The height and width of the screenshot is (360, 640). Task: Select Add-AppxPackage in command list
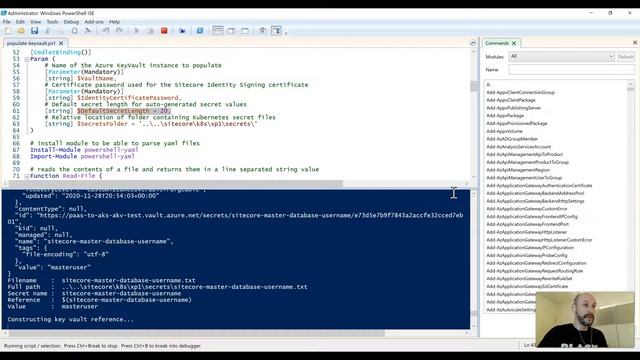(505, 116)
